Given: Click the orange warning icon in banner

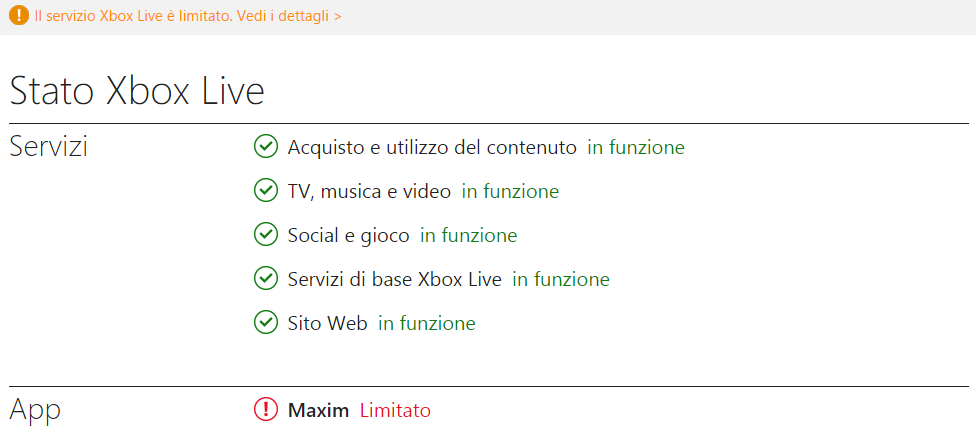Looking at the screenshot, I should click(x=18, y=17).
